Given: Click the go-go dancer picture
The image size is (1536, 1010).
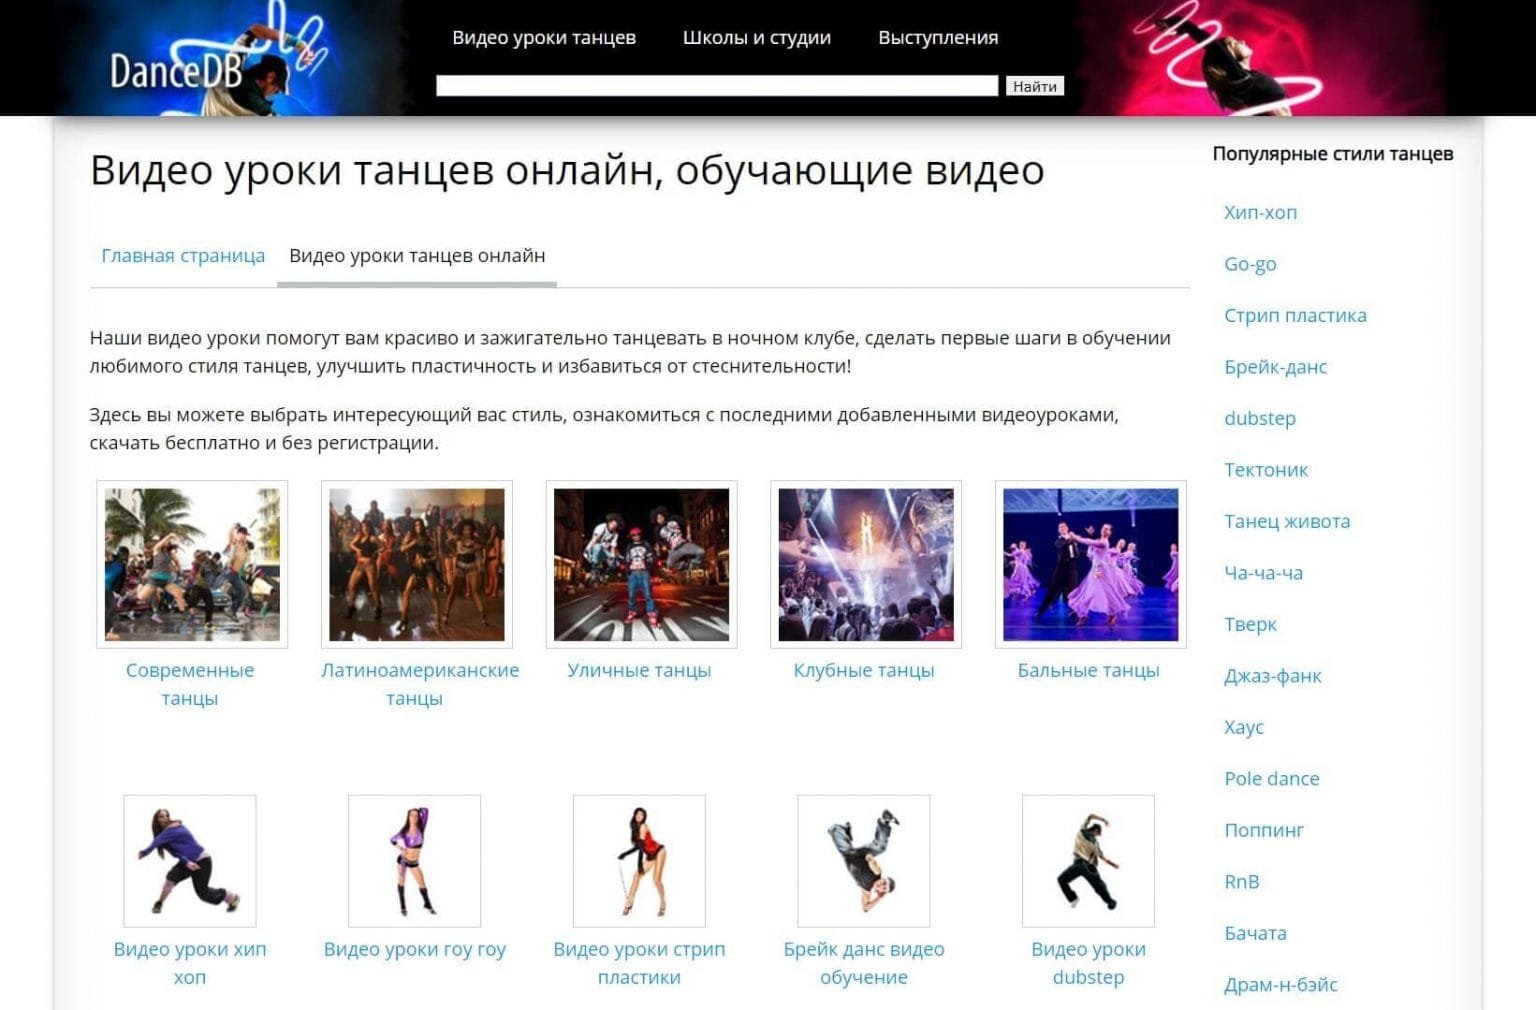Looking at the screenshot, I should click(414, 861).
